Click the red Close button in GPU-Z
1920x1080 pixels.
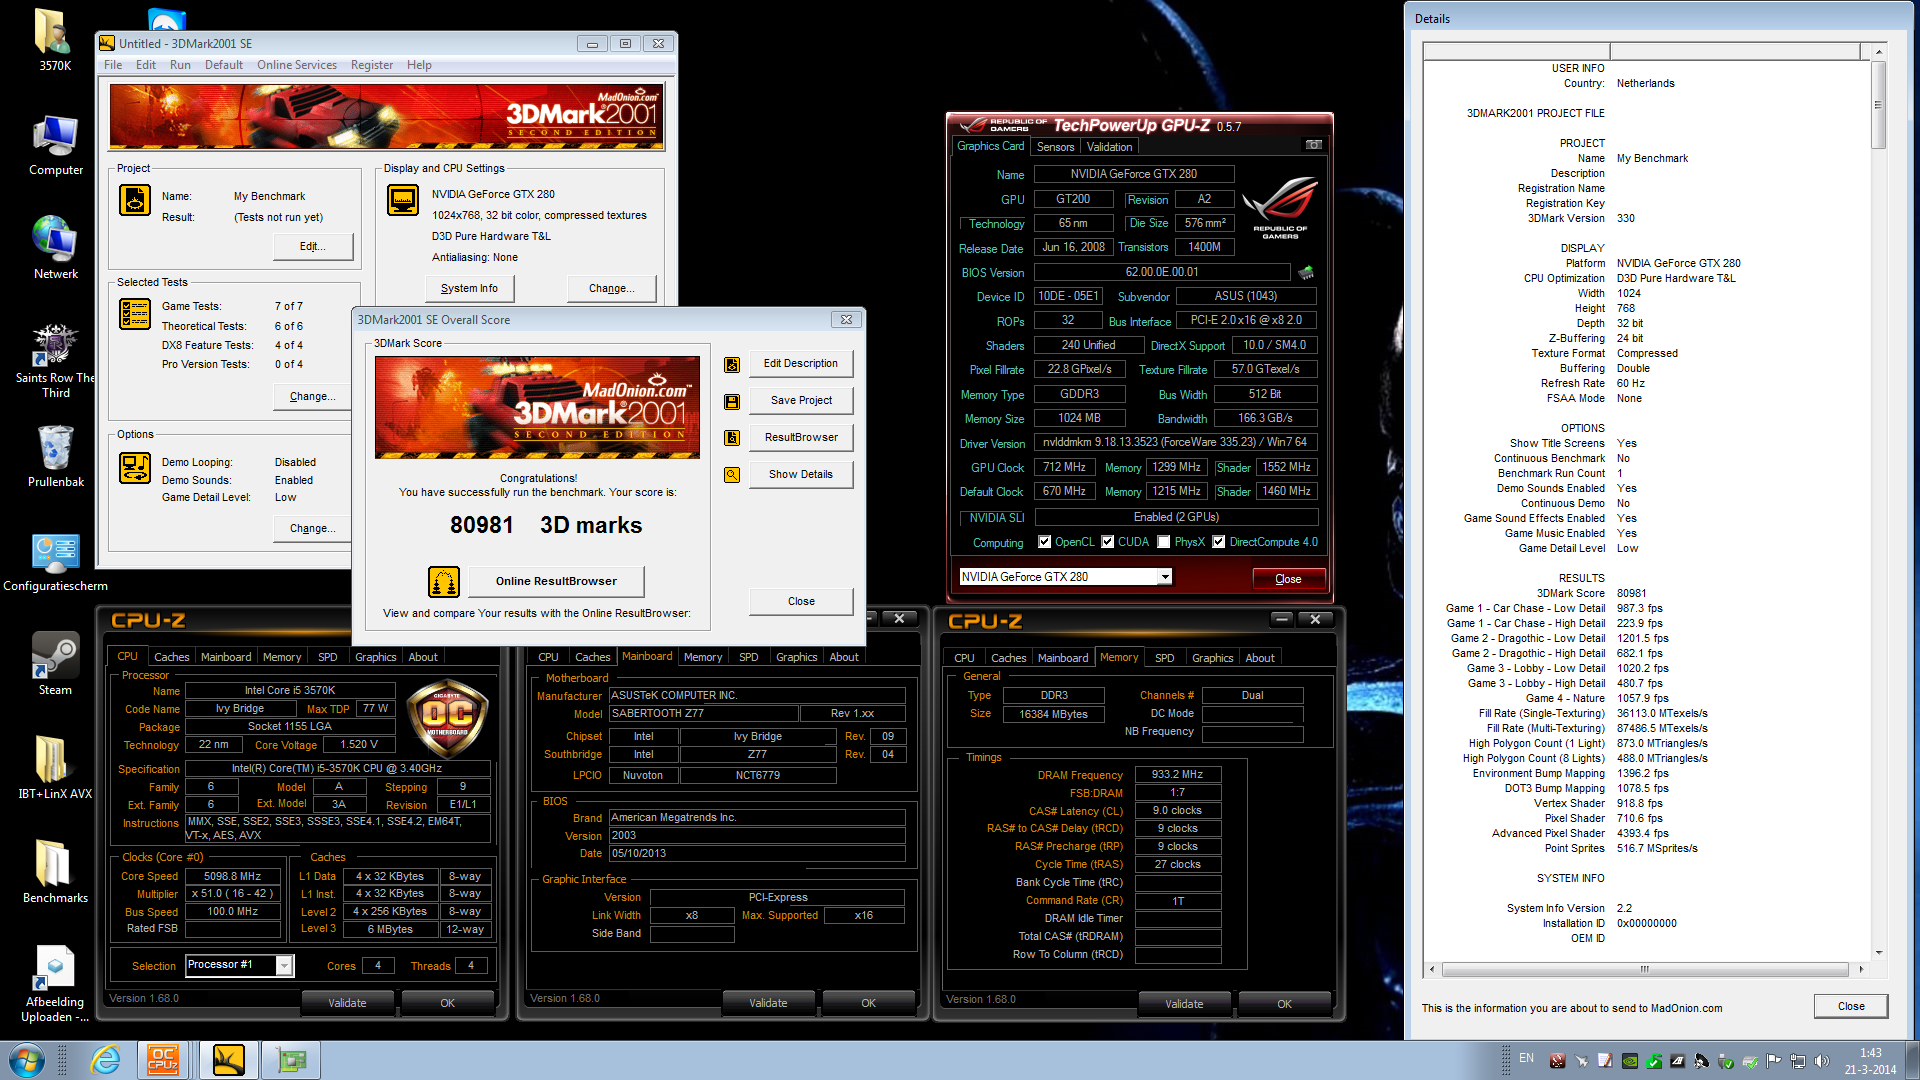pyautogui.click(x=1289, y=579)
